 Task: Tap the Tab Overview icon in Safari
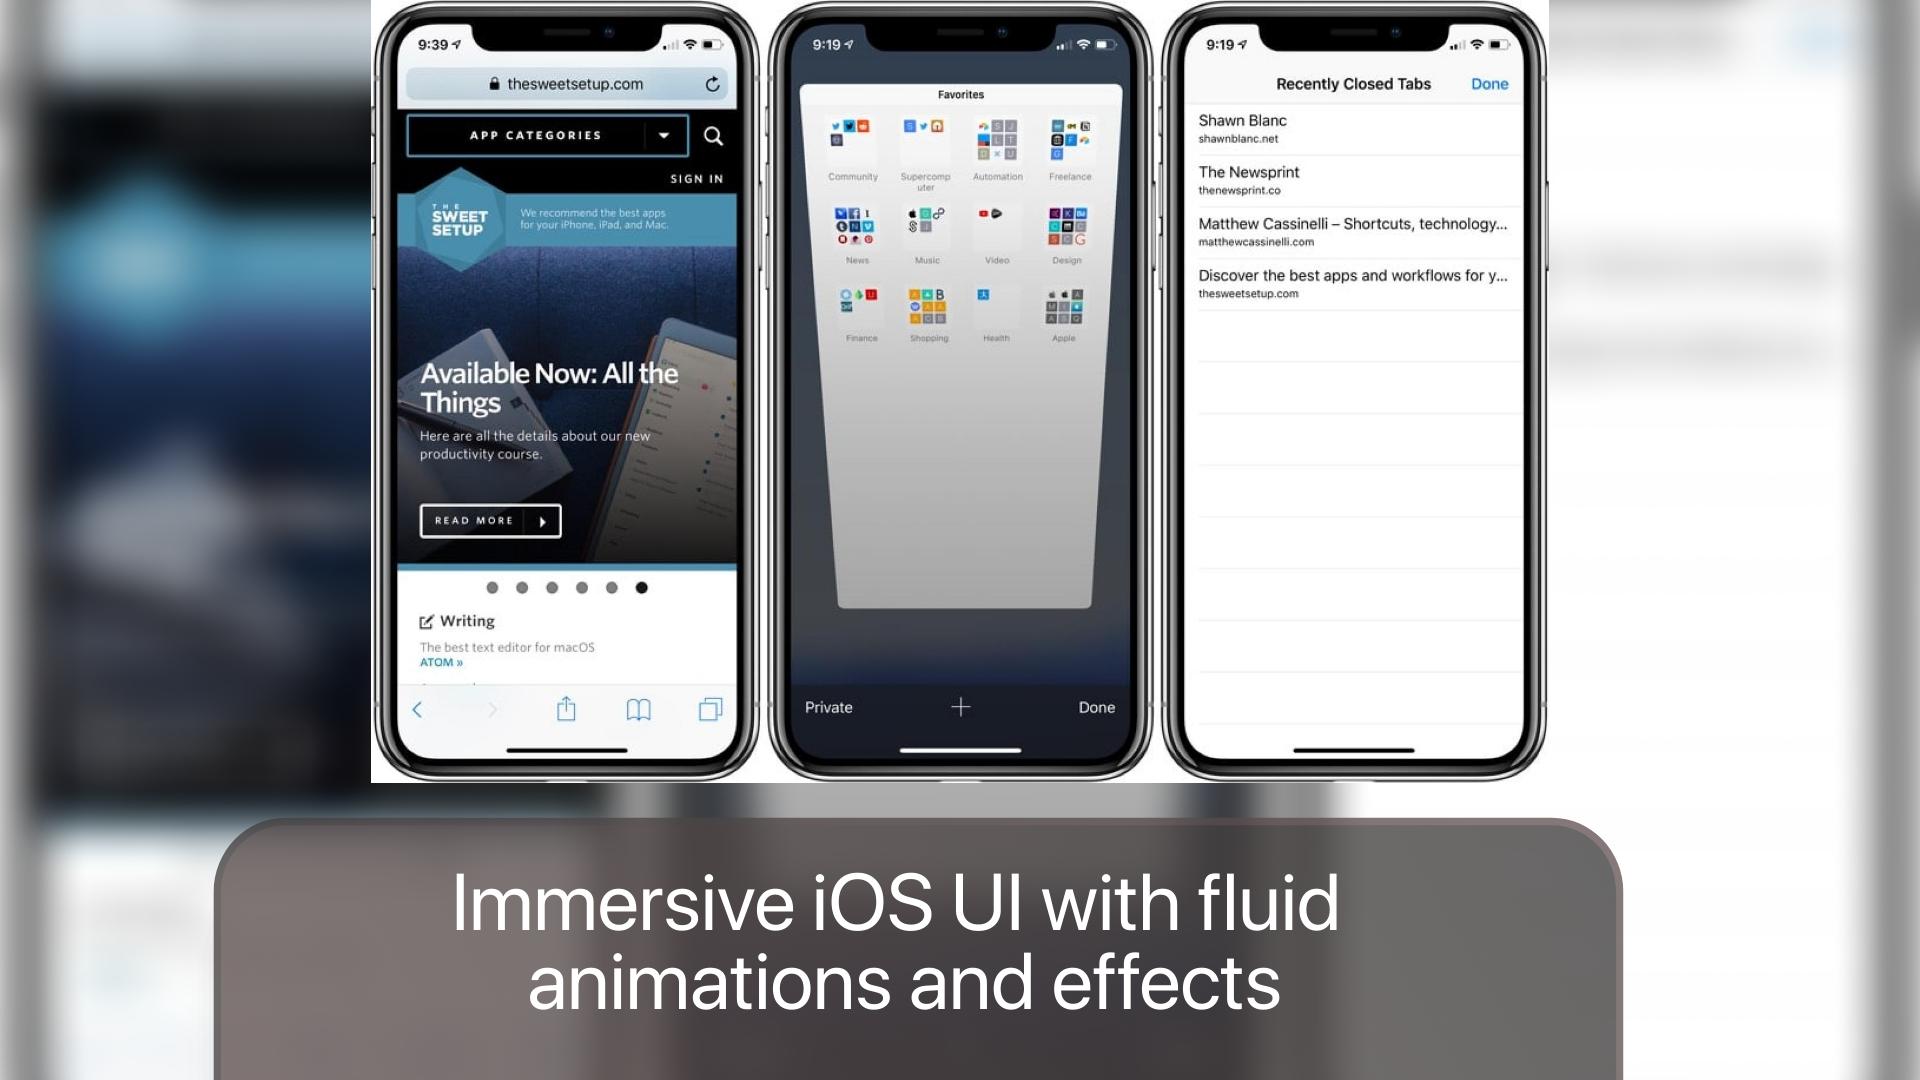point(711,708)
